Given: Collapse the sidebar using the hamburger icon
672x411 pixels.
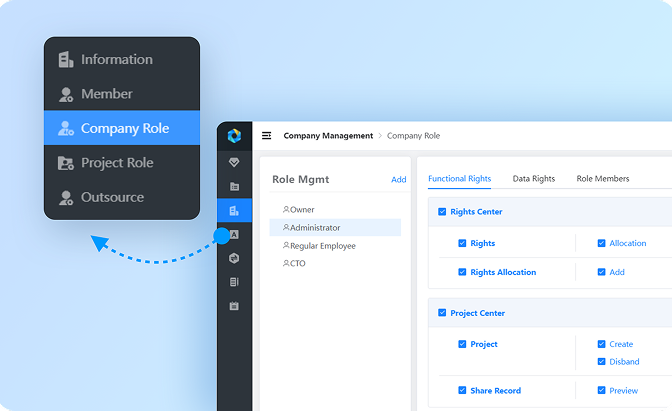Looking at the screenshot, I should (267, 136).
